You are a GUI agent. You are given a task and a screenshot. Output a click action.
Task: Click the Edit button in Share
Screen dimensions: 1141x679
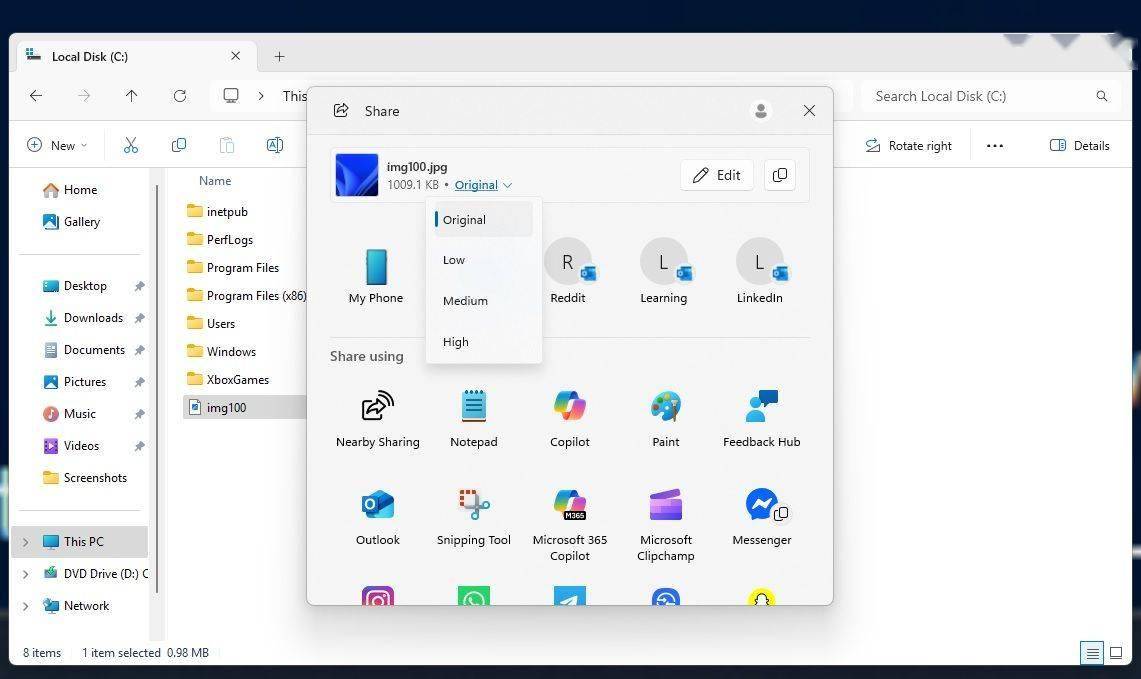(x=717, y=175)
